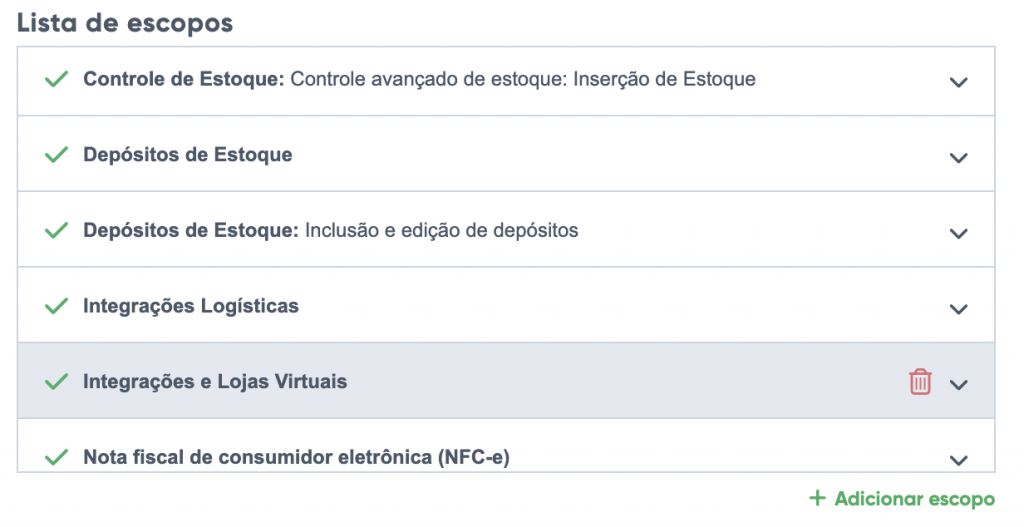Expand Inclusão e edição de depósitos chevron
The height and width of the screenshot is (527, 1024).
(x=958, y=233)
